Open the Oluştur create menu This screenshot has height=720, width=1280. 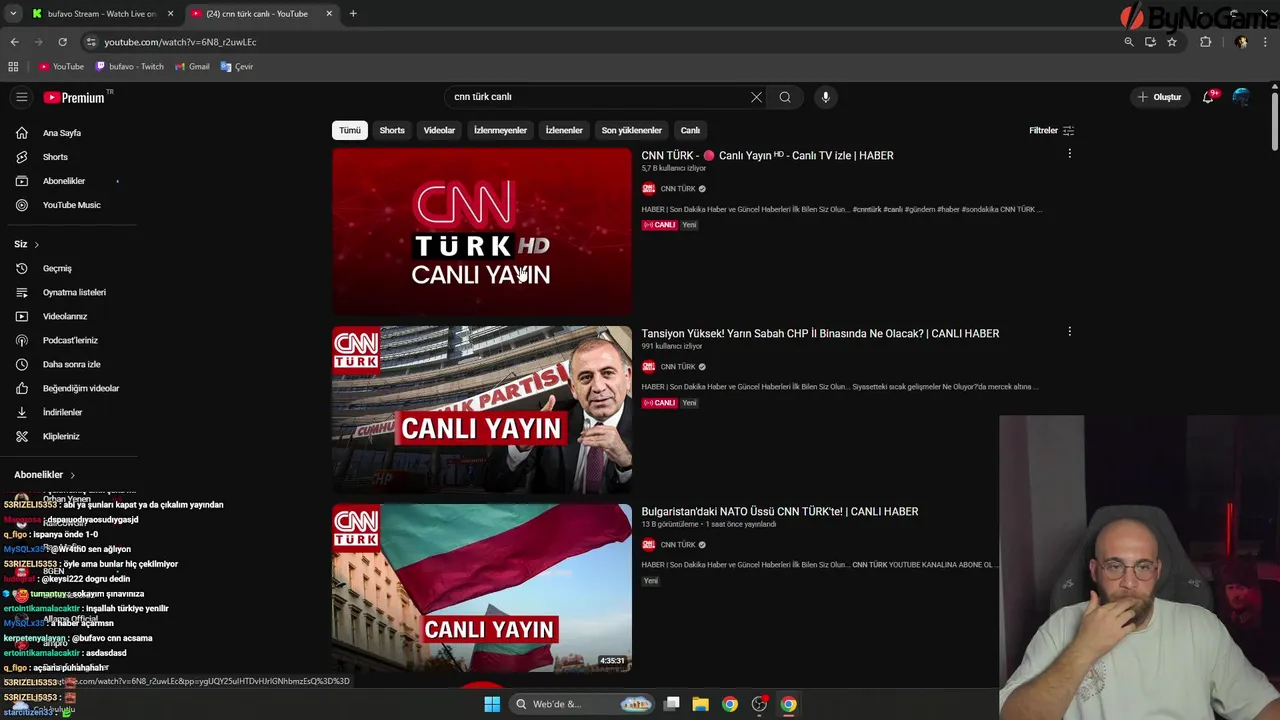[1158, 97]
